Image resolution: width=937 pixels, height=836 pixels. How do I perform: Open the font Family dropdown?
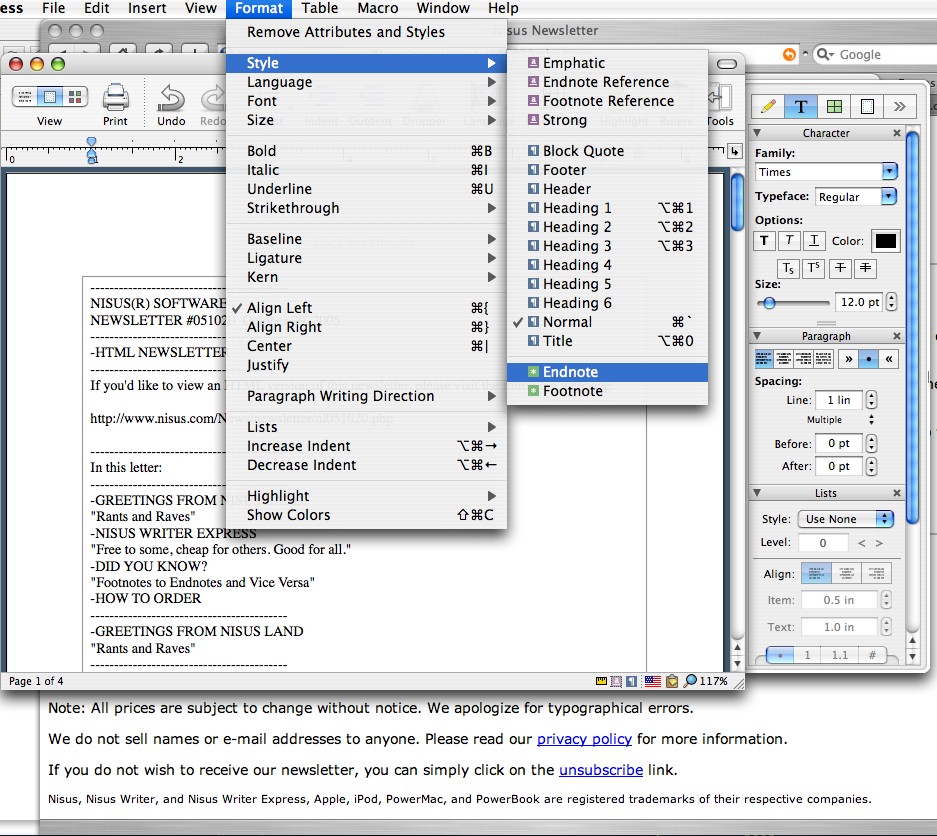pos(889,172)
